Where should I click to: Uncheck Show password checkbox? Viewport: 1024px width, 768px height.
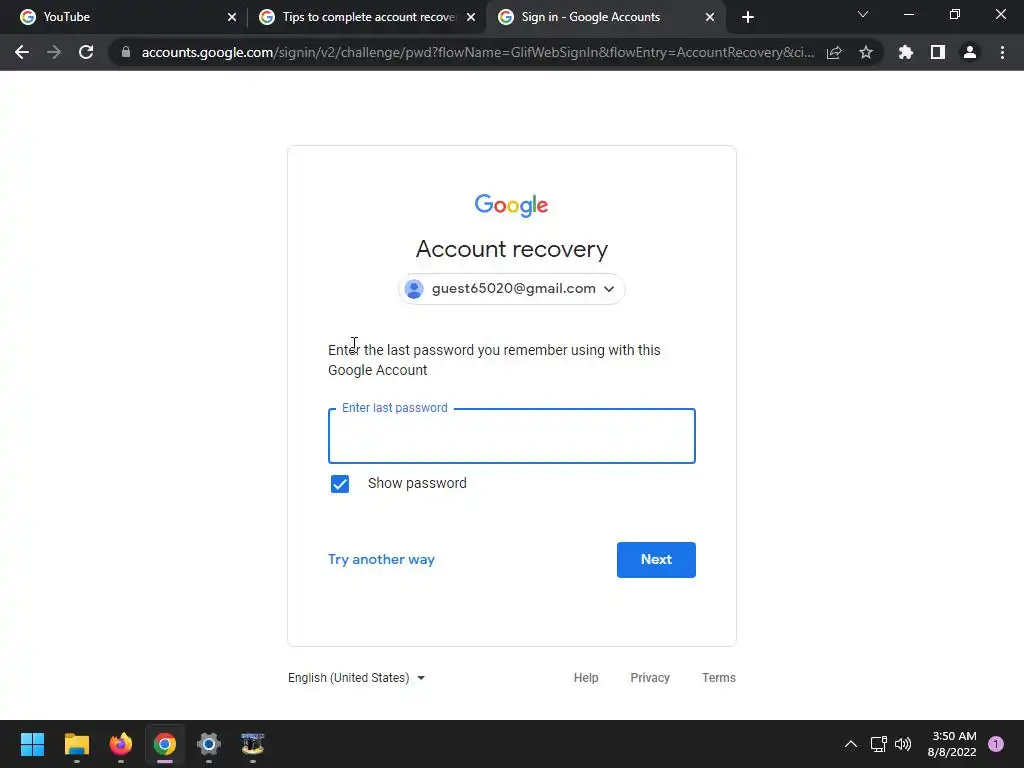pos(340,484)
